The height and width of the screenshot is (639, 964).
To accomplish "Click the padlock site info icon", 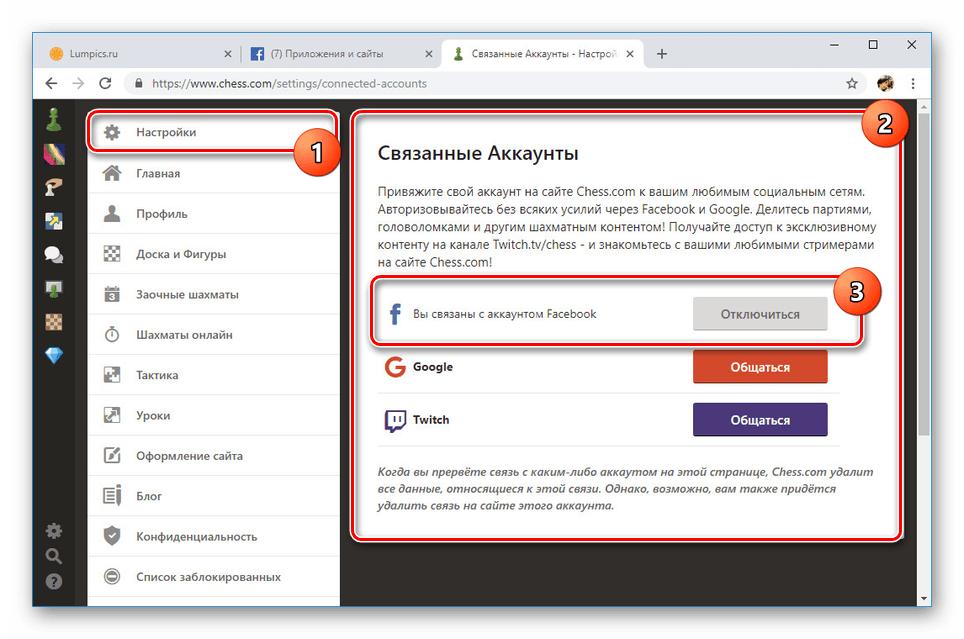I will [139, 84].
